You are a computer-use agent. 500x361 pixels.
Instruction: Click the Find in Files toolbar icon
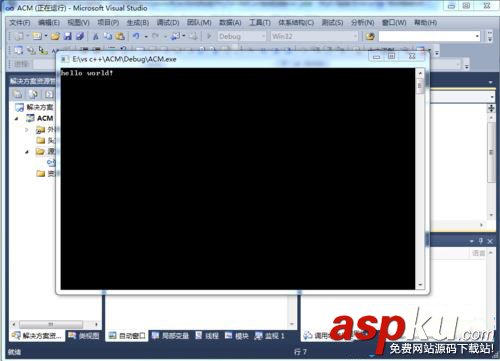click(x=370, y=36)
